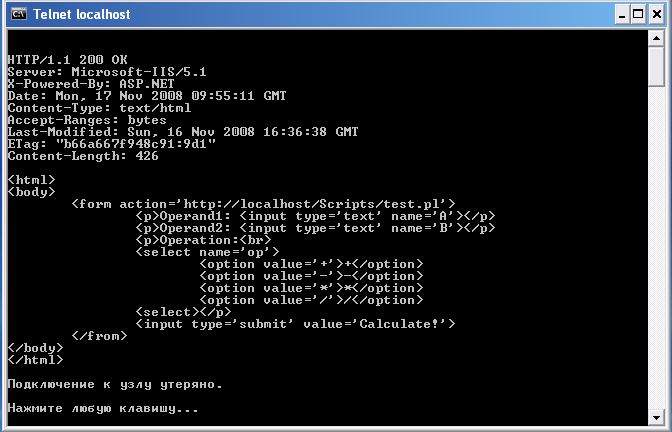The height and width of the screenshot is (432, 672).
Task: Click the Calculate! submit input line
Action: 295,324
